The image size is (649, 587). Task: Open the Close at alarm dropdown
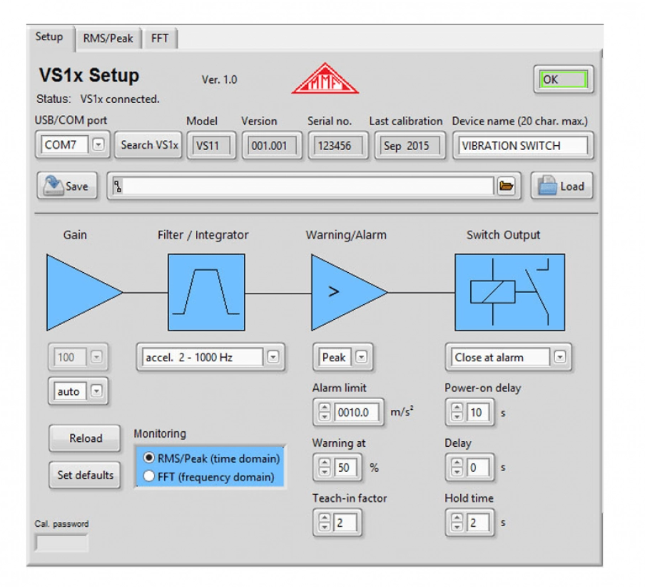point(560,357)
